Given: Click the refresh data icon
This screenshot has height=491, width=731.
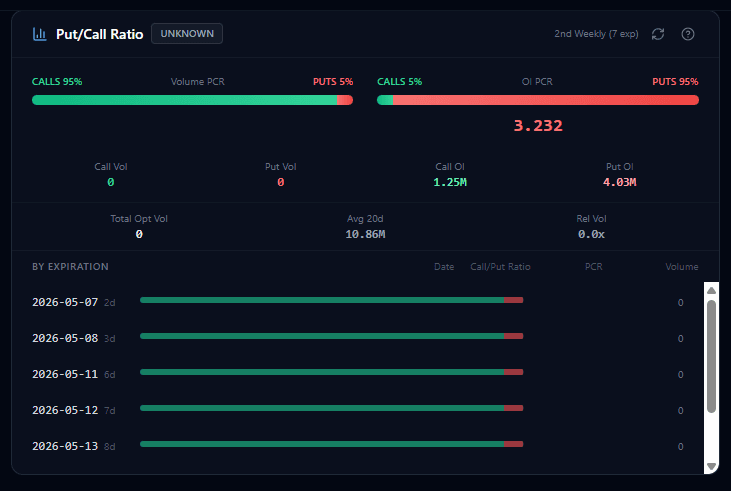Looking at the screenshot, I should (x=658, y=34).
